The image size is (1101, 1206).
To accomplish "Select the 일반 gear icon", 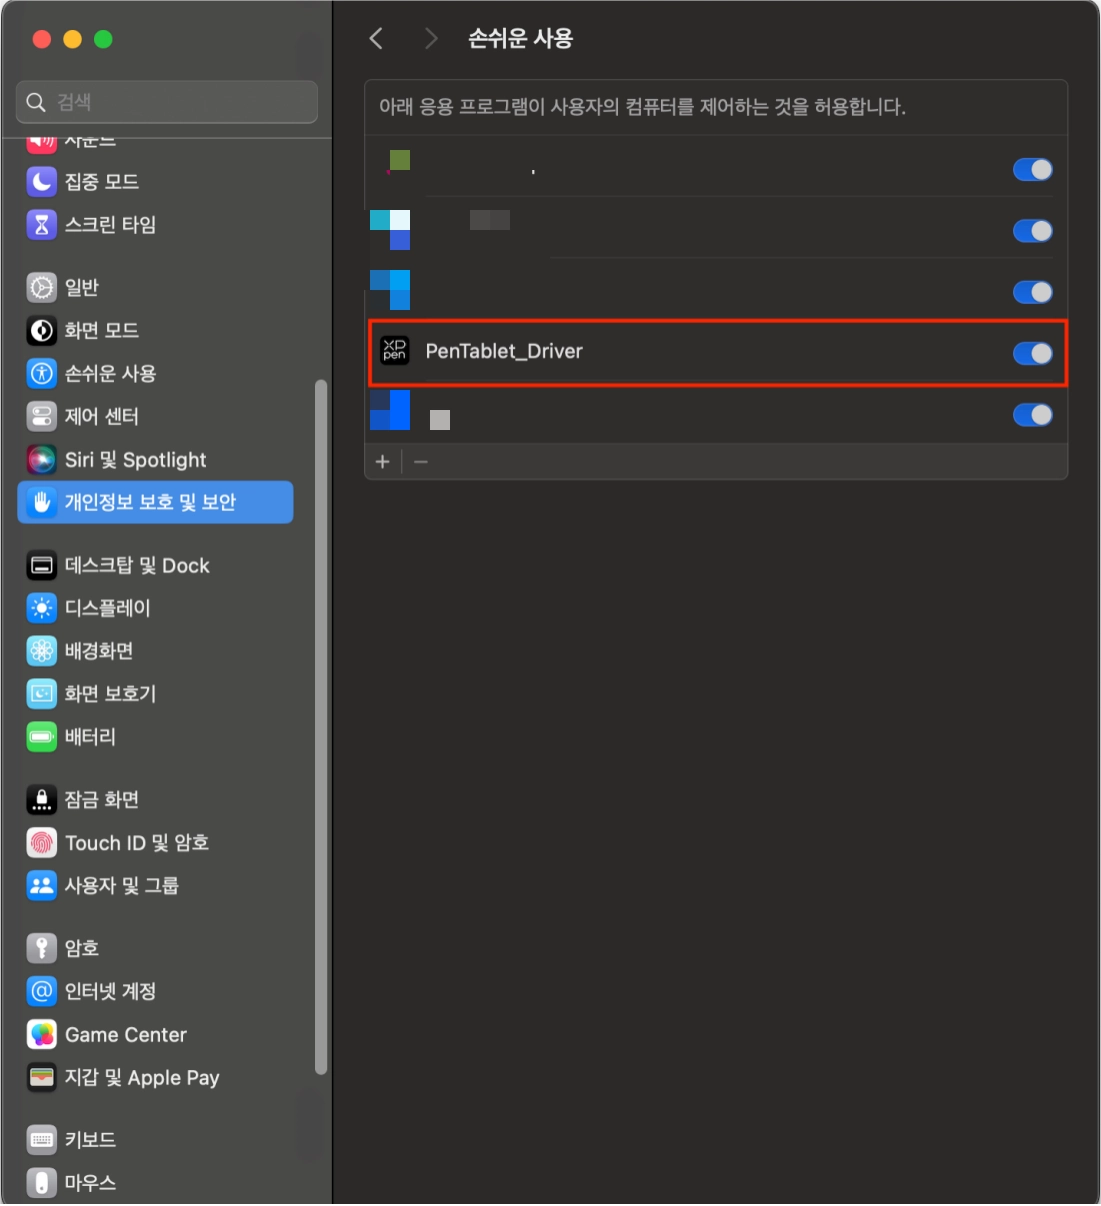I will (41, 287).
